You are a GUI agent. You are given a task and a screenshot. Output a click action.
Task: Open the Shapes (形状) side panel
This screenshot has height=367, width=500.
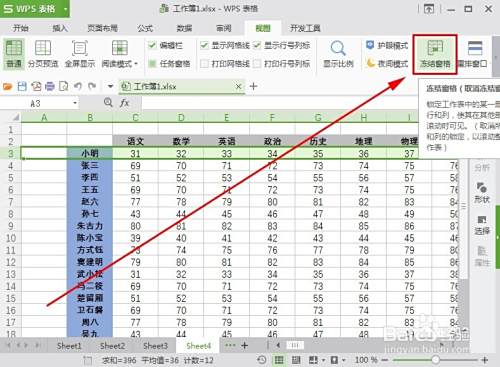click(482, 193)
